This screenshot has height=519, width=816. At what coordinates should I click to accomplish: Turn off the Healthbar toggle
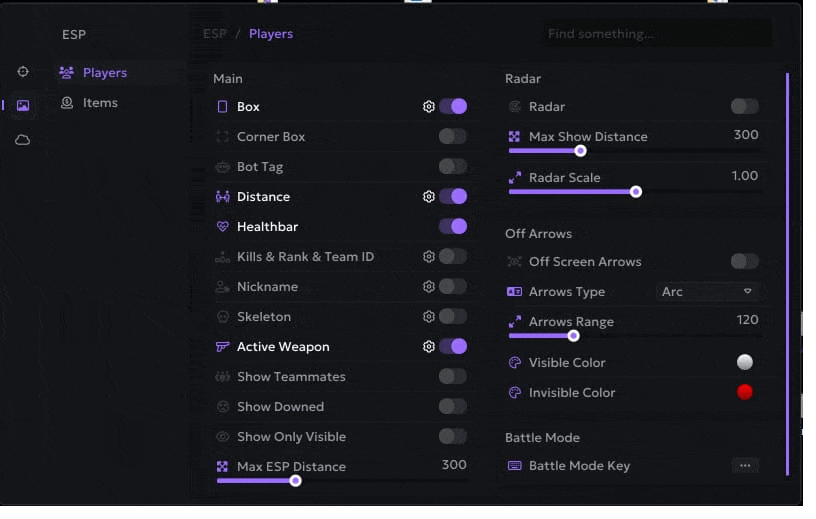pos(452,227)
